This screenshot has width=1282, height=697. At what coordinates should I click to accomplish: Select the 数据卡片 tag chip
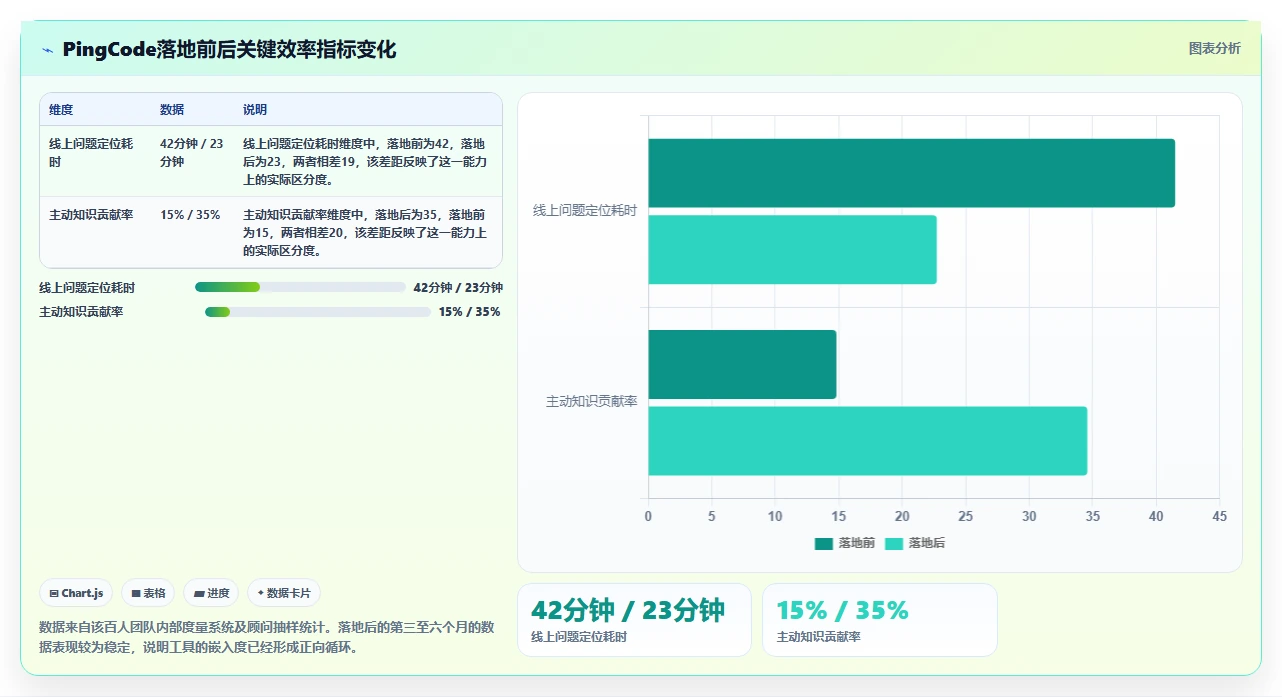284,593
